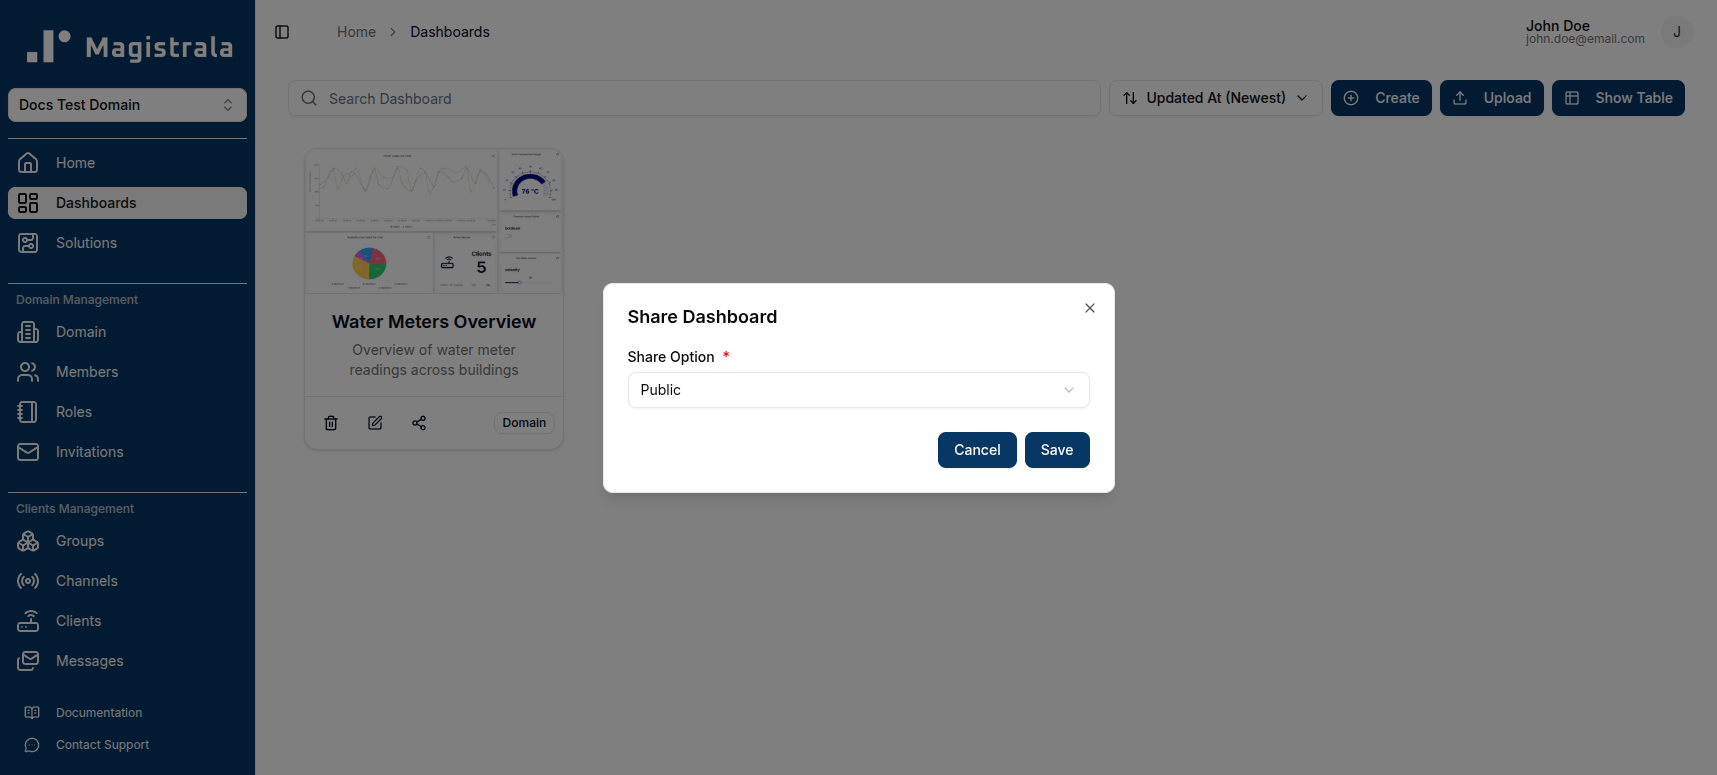The image size is (1717, 775).
Task: Click the Documentation book icon
Action: pos(32,713)
